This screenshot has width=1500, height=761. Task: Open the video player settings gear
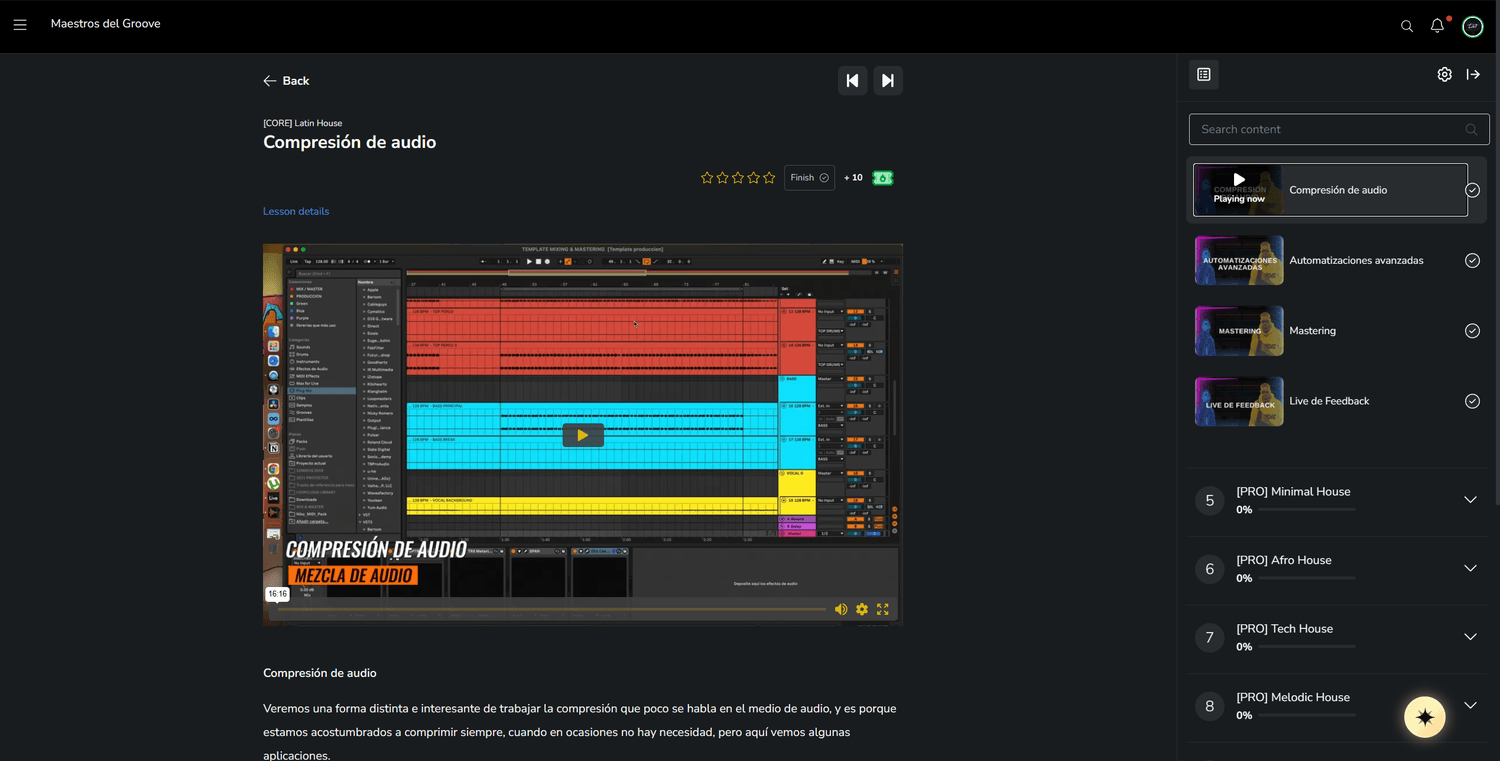(862, 609)
